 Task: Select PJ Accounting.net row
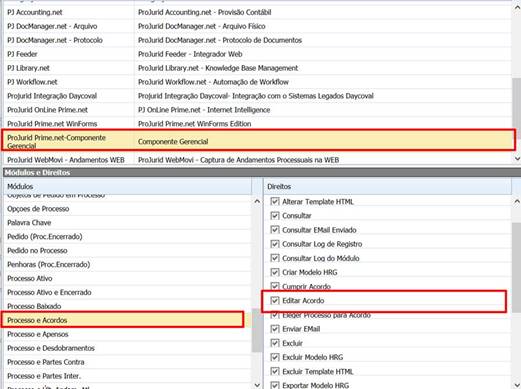coord(257,12)
